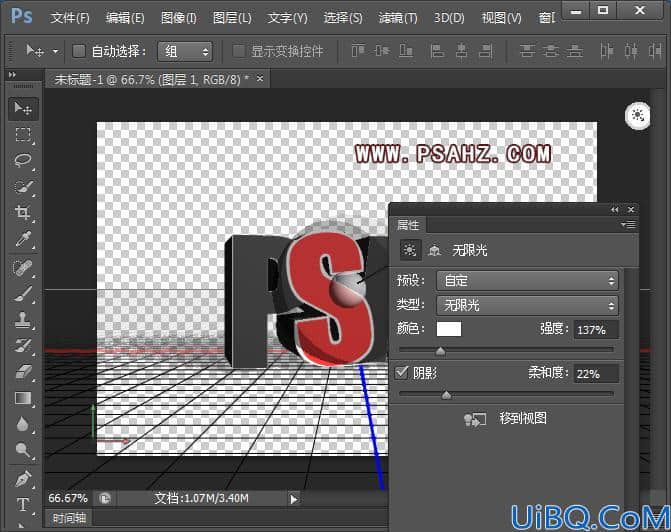Open the 图像(I) menu
671x532 pixels.
[x=178, y=18]
